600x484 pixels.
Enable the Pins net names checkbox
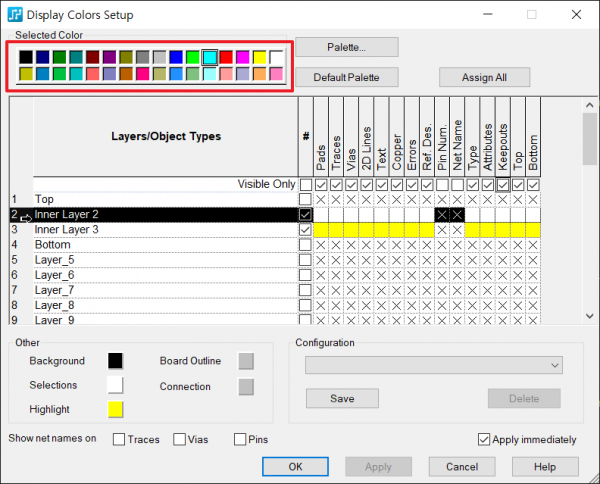[x=240, y=439]
